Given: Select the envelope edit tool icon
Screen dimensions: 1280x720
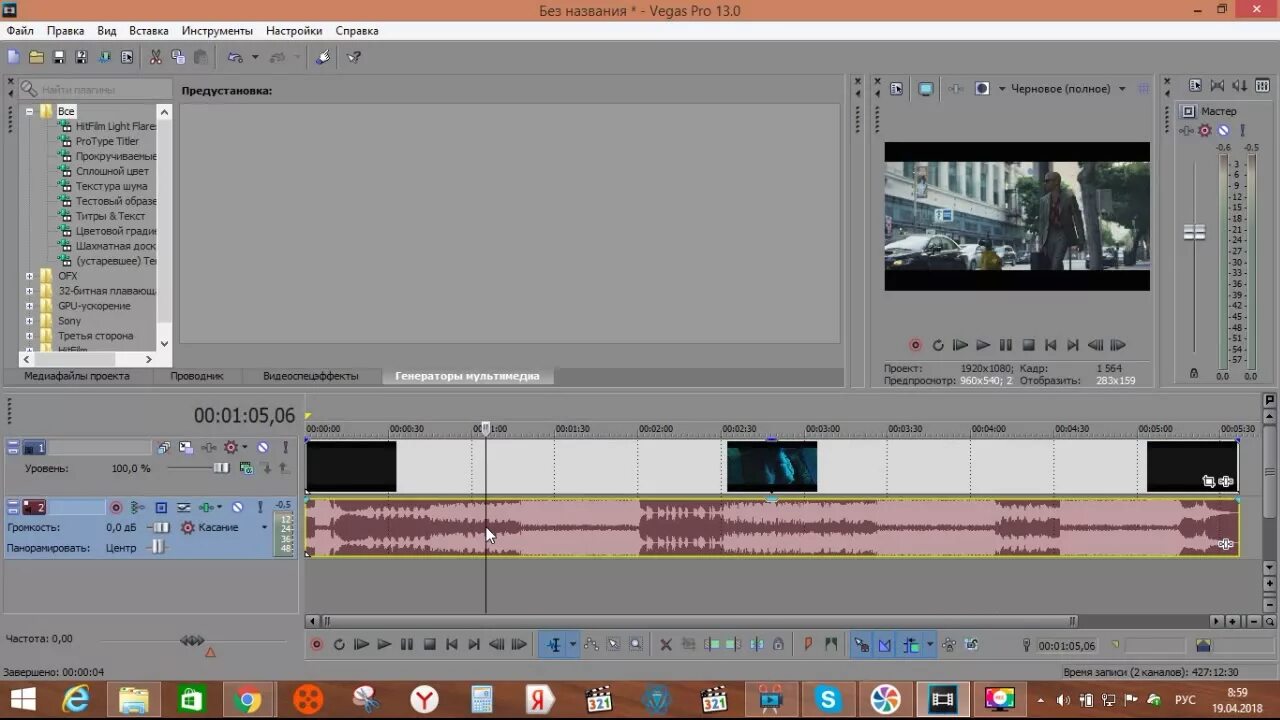Looking at the screenshot, I should (x=591, y=645).
